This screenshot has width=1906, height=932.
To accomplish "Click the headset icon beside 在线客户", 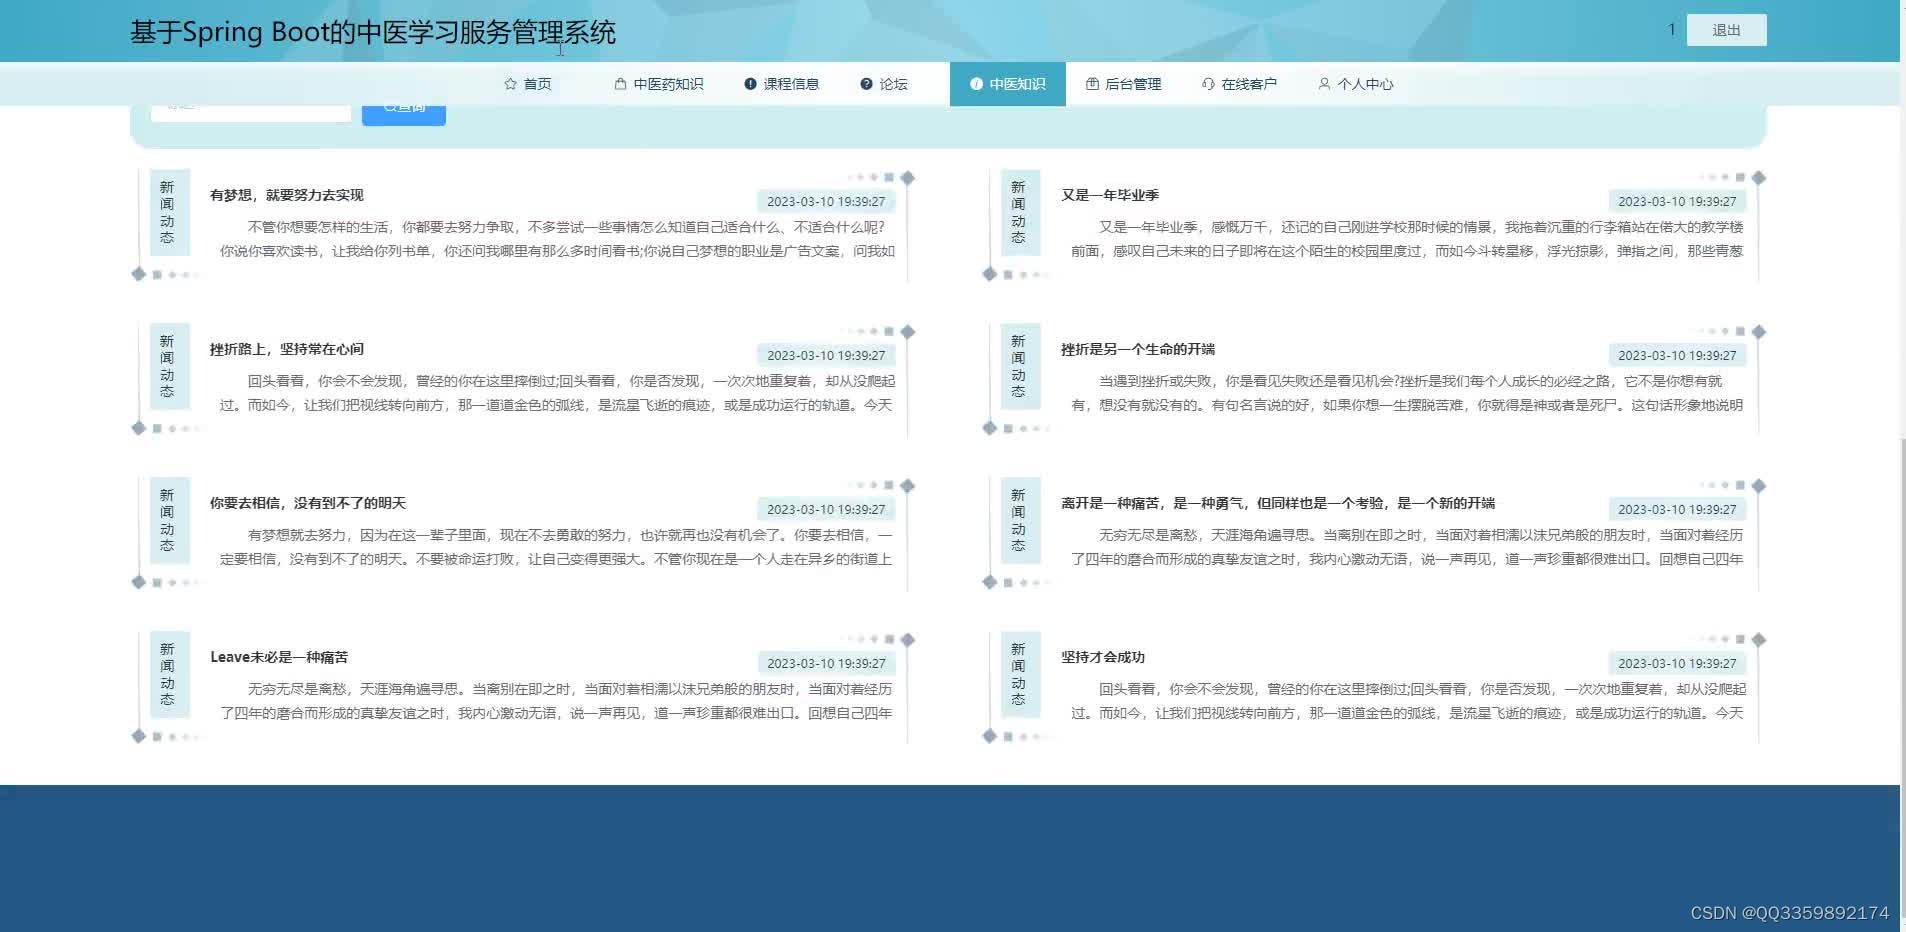I will [x=1208, y=84].
